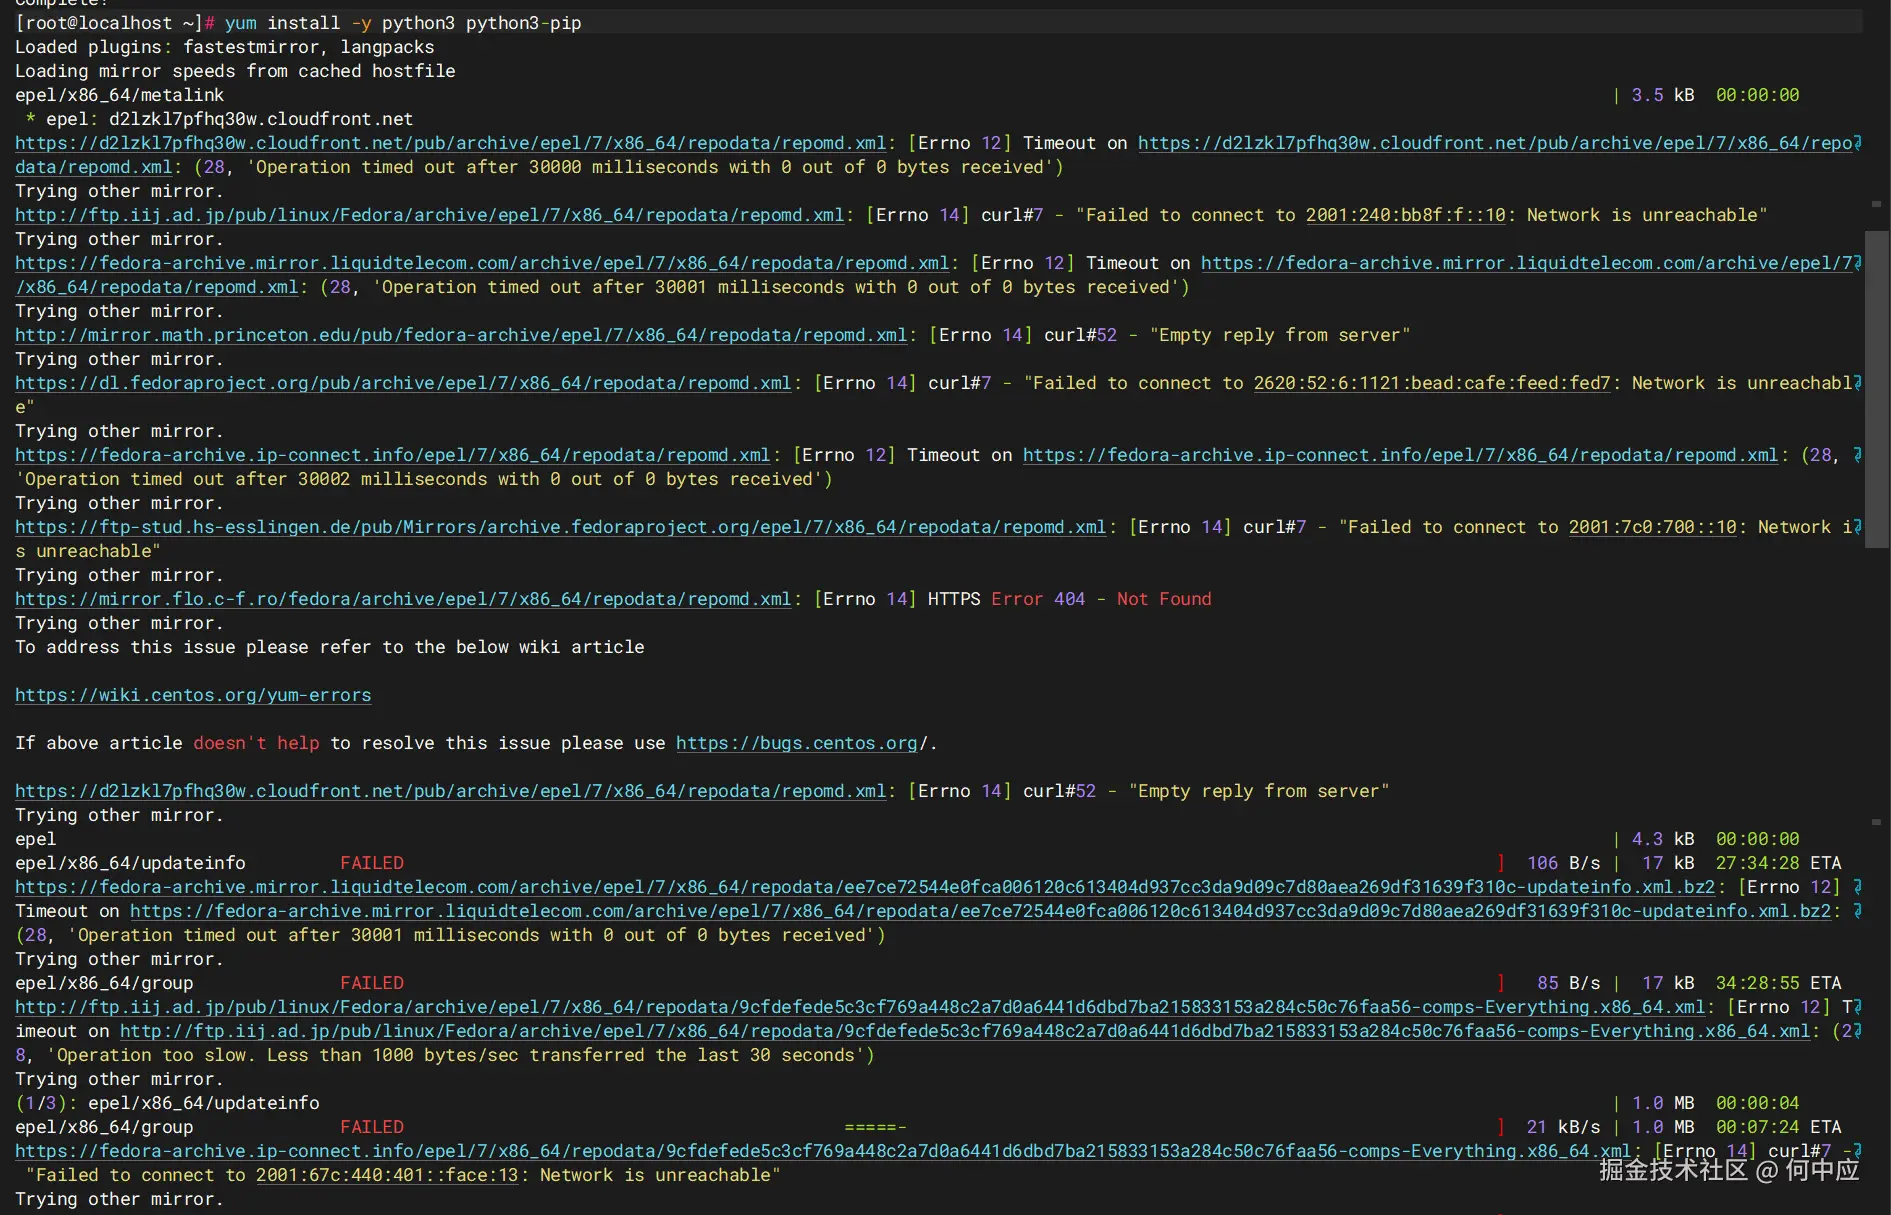Click the '106 B/s' download speed

[x=1563, y=863]
